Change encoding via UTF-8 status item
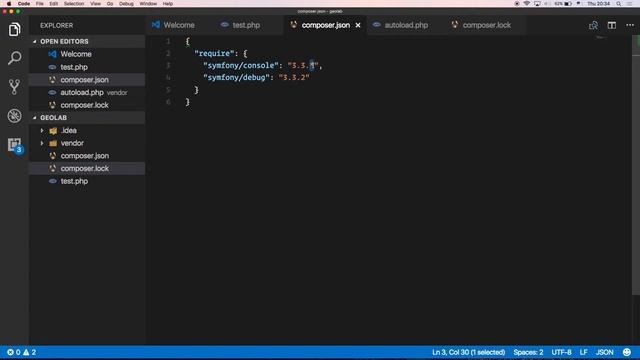Screen dimensions: 640x360 coord(561,352)
